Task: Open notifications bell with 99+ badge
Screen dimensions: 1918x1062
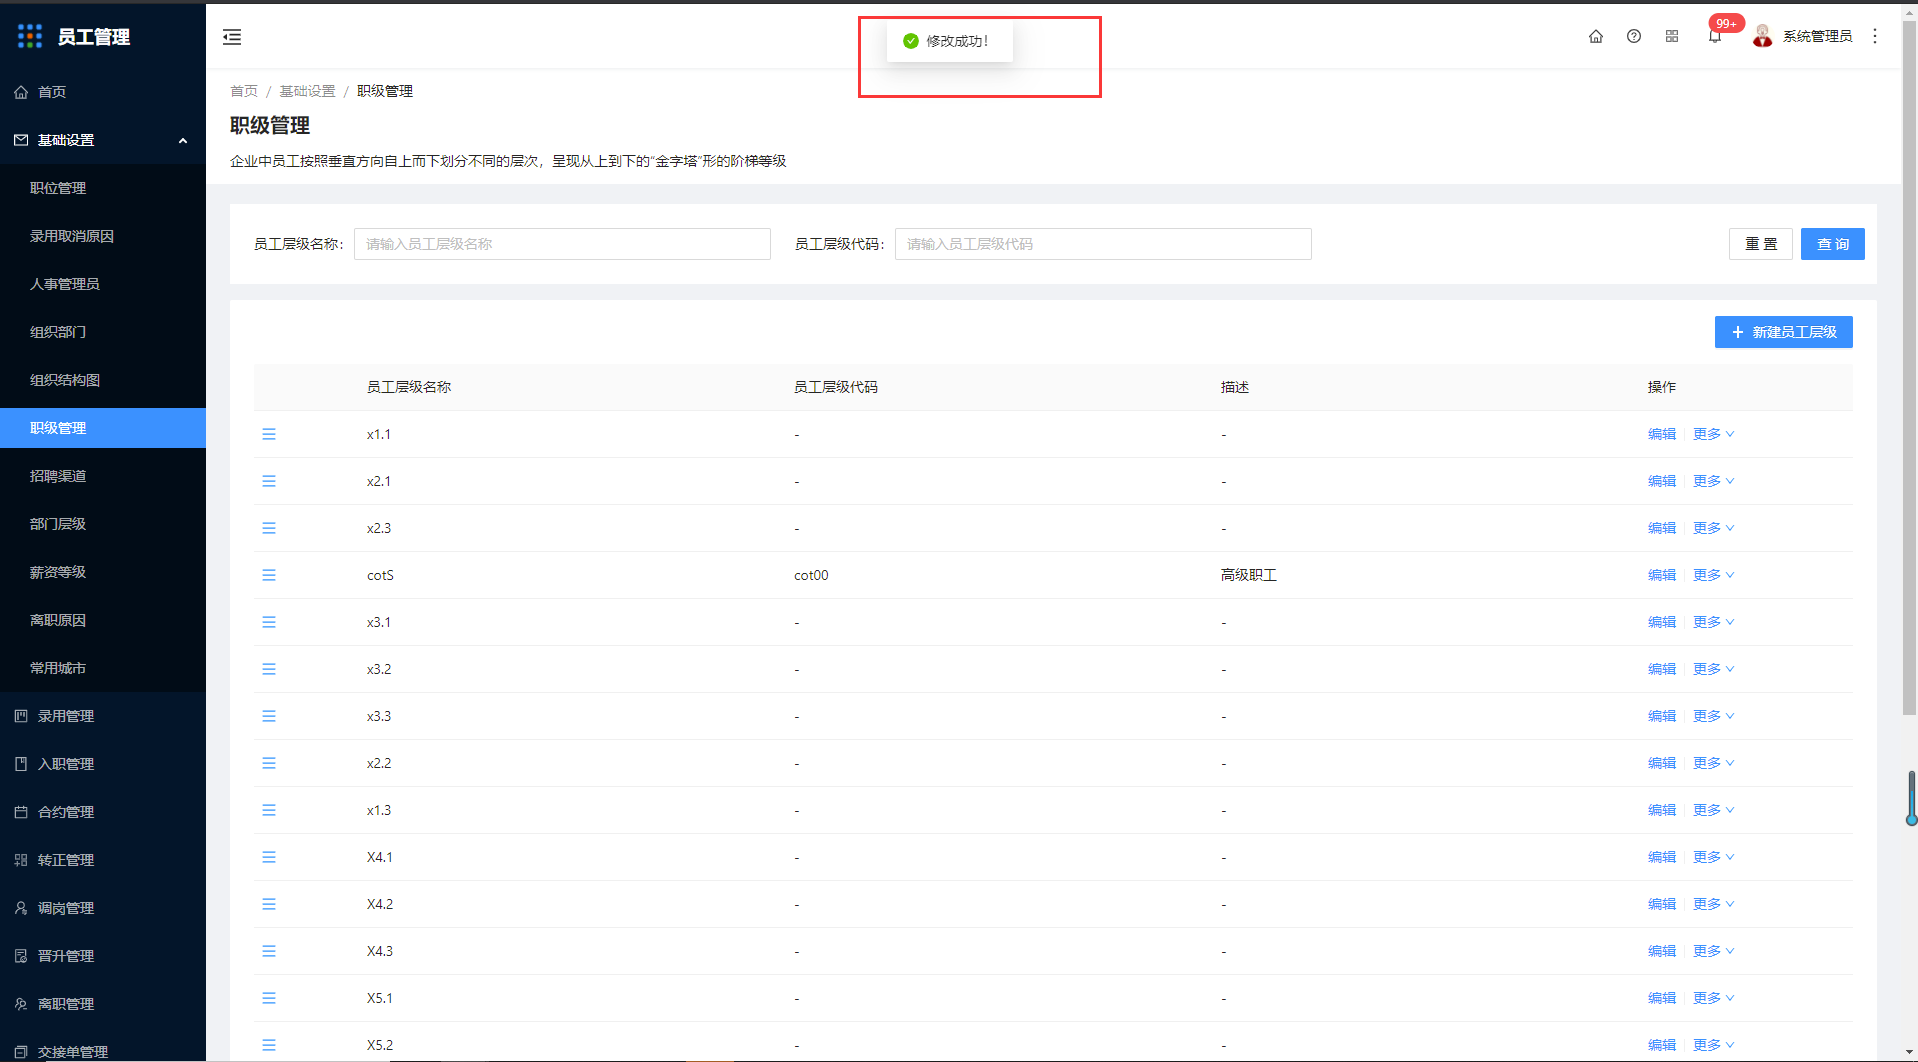Action: tap(1716, 36)
